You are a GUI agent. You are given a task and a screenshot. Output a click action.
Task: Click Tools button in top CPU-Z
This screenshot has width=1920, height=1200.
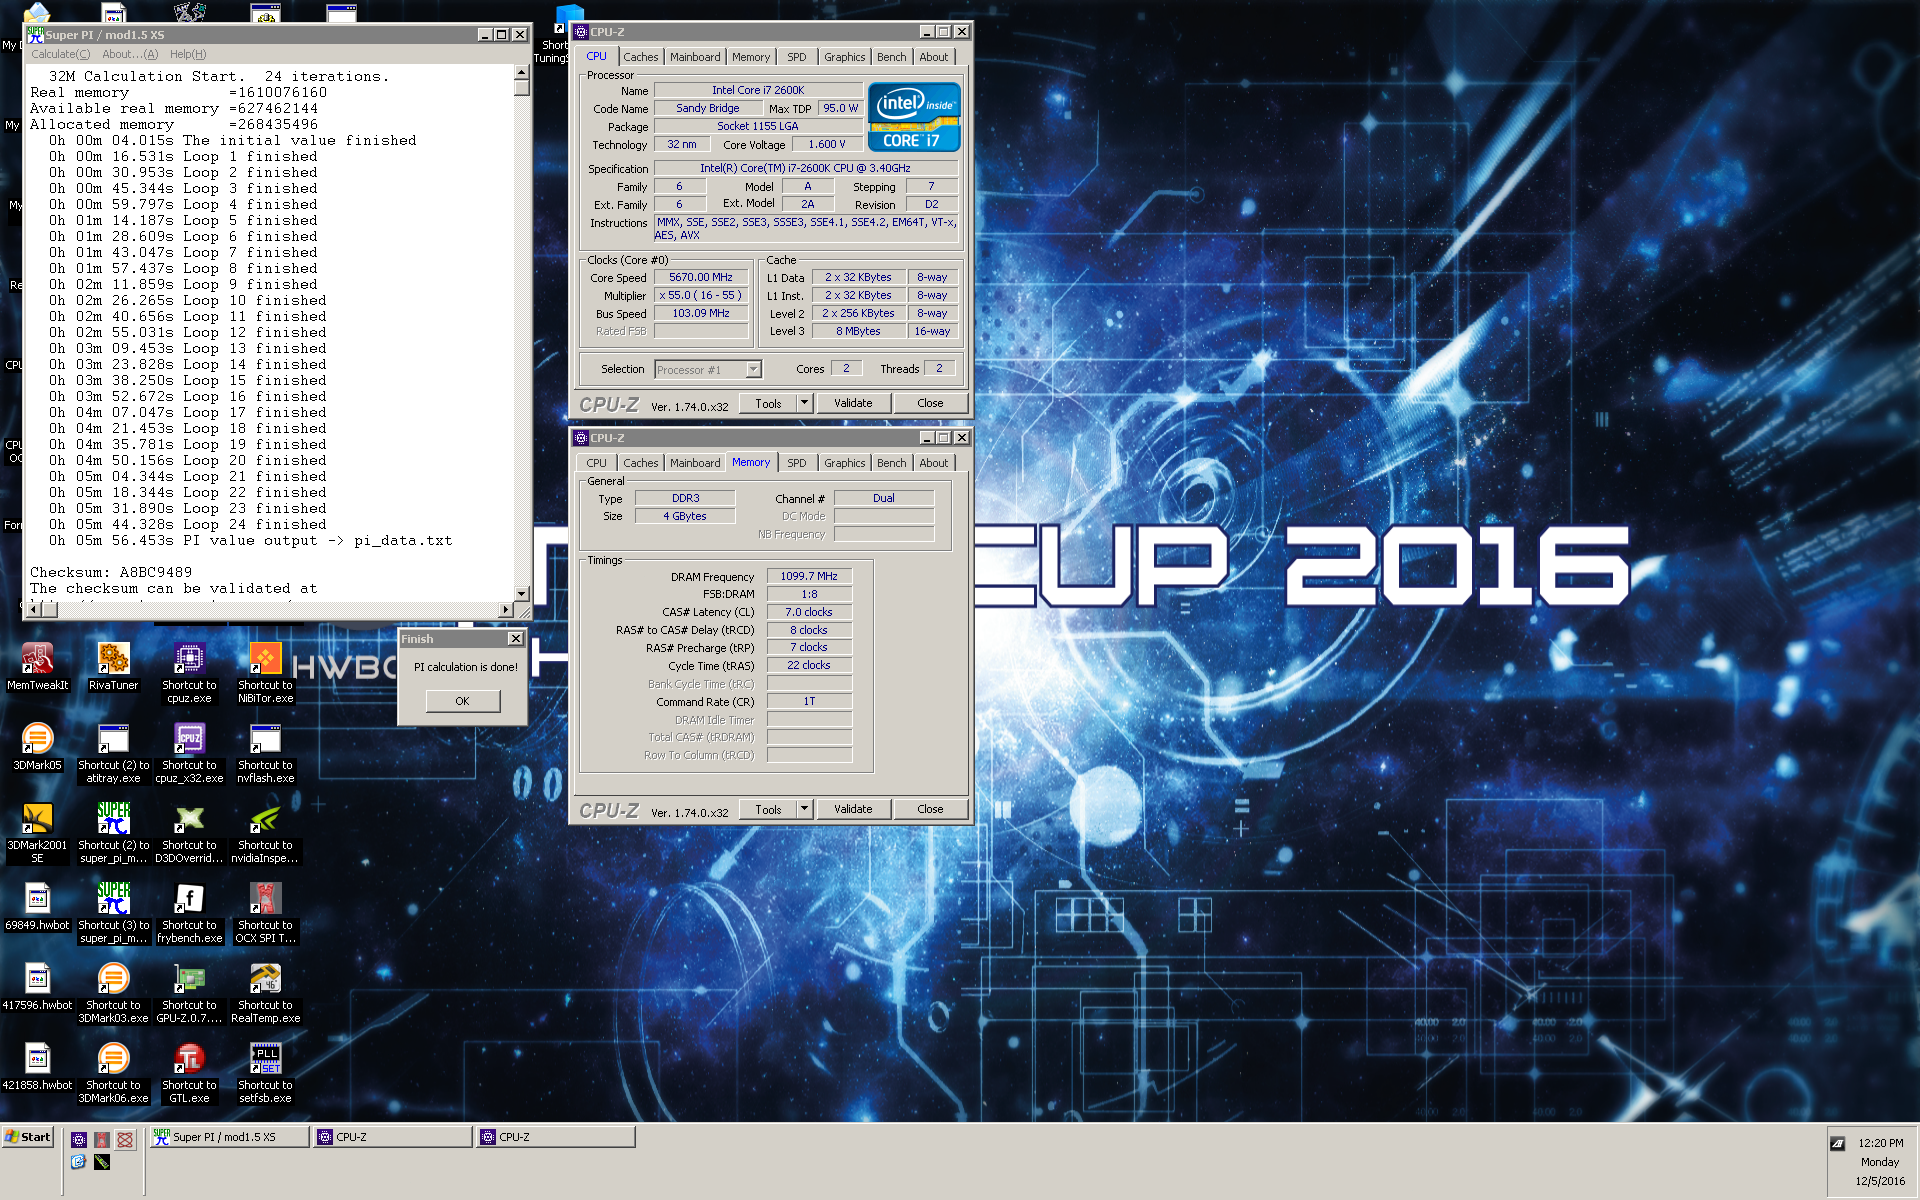(768, 403)
